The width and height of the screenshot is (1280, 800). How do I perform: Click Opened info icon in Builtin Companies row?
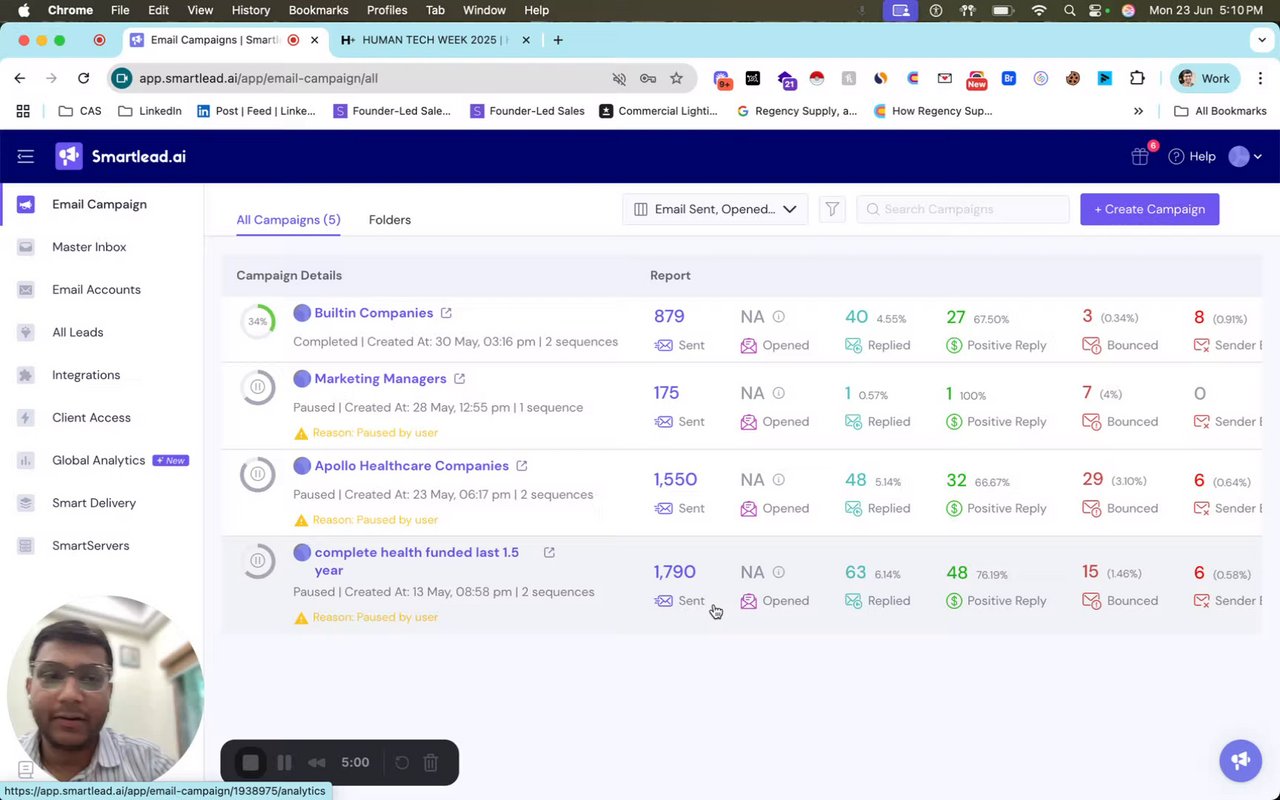click(x=778, y=317)
